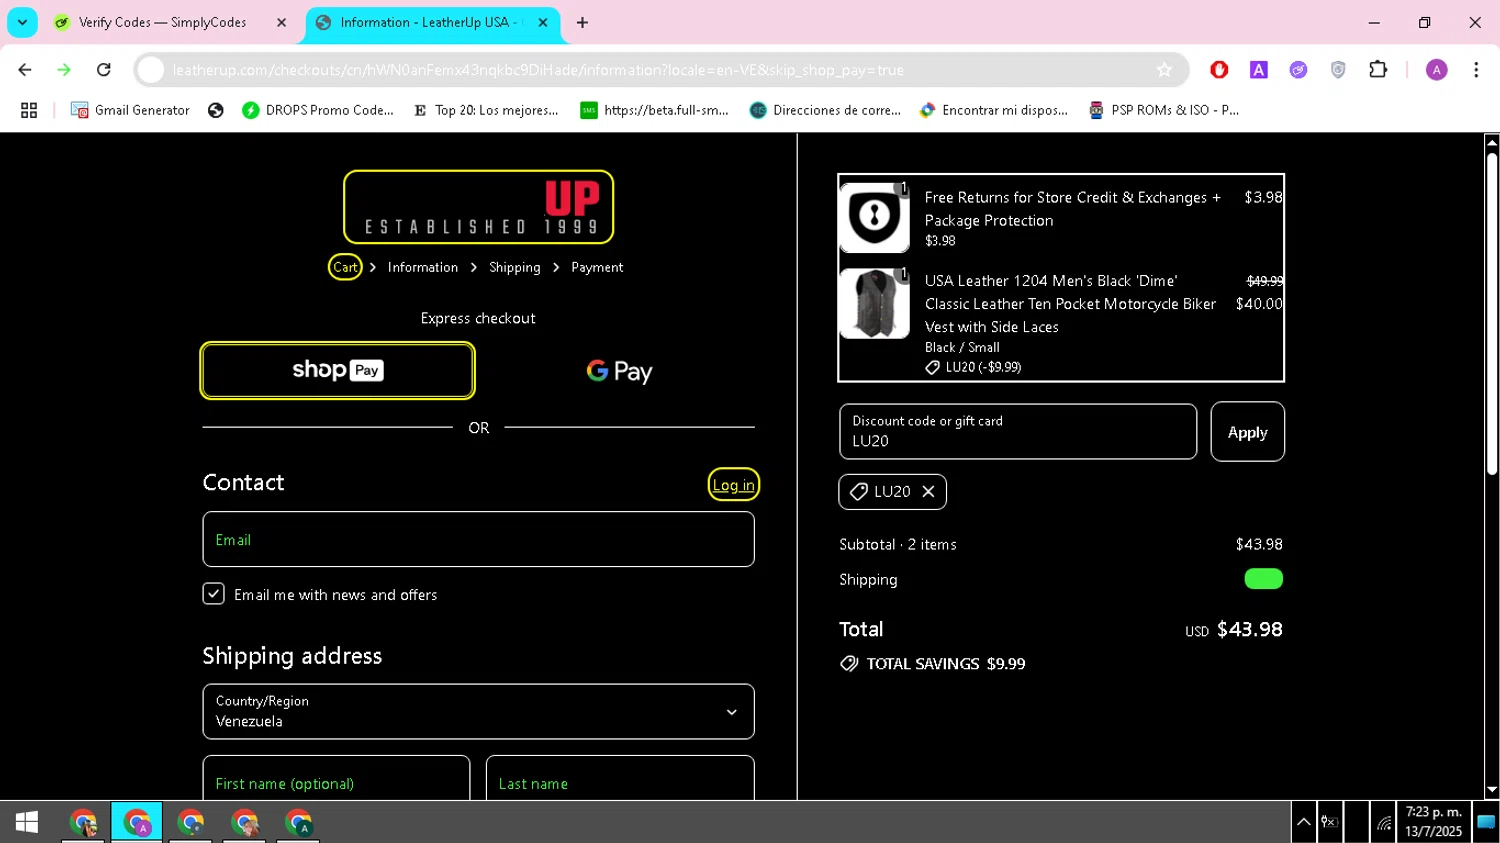Reload the checkout page
Viewport: 1500px width, 843px height.
[104, 70]
